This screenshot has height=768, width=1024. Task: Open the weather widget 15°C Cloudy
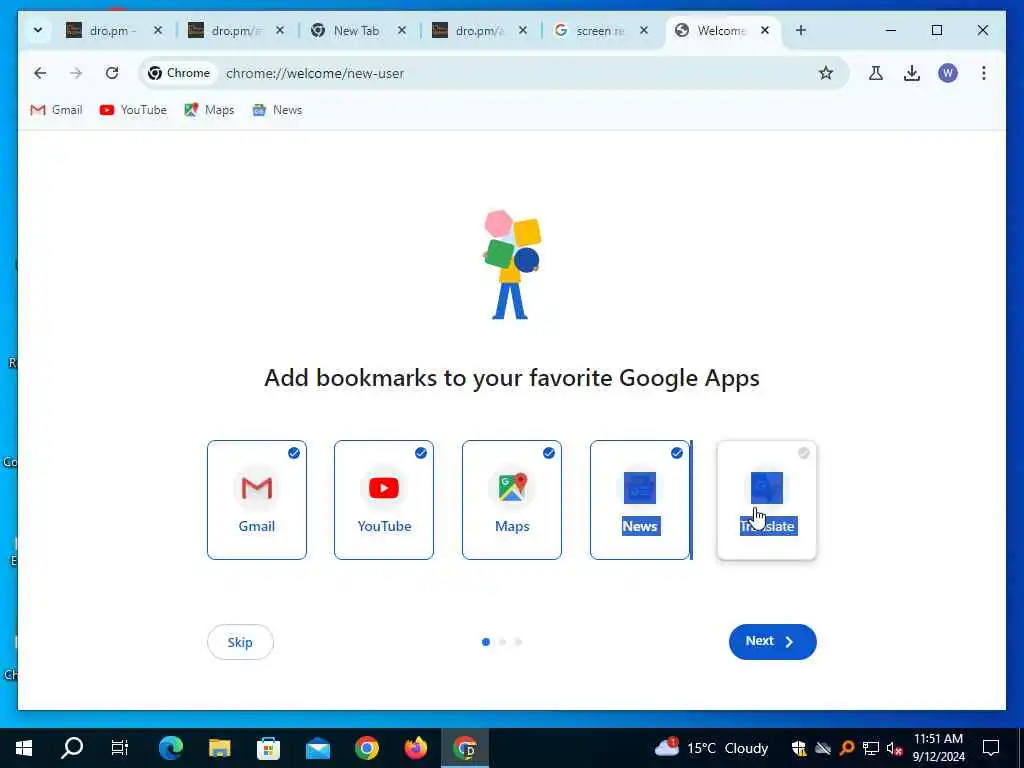coord(712,748)
